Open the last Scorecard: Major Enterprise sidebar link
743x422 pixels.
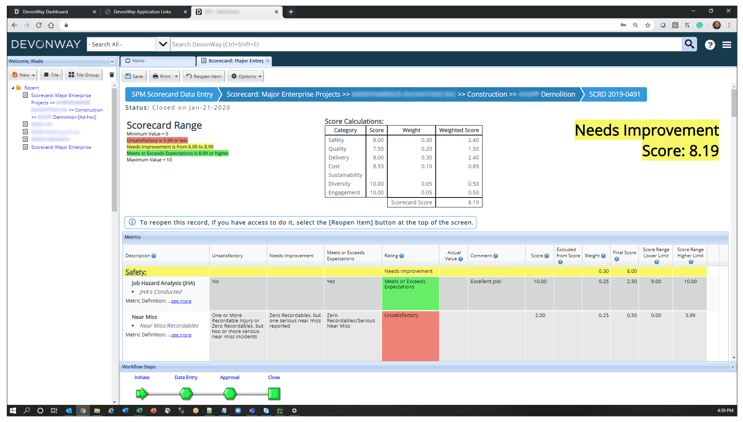(61, 147)
